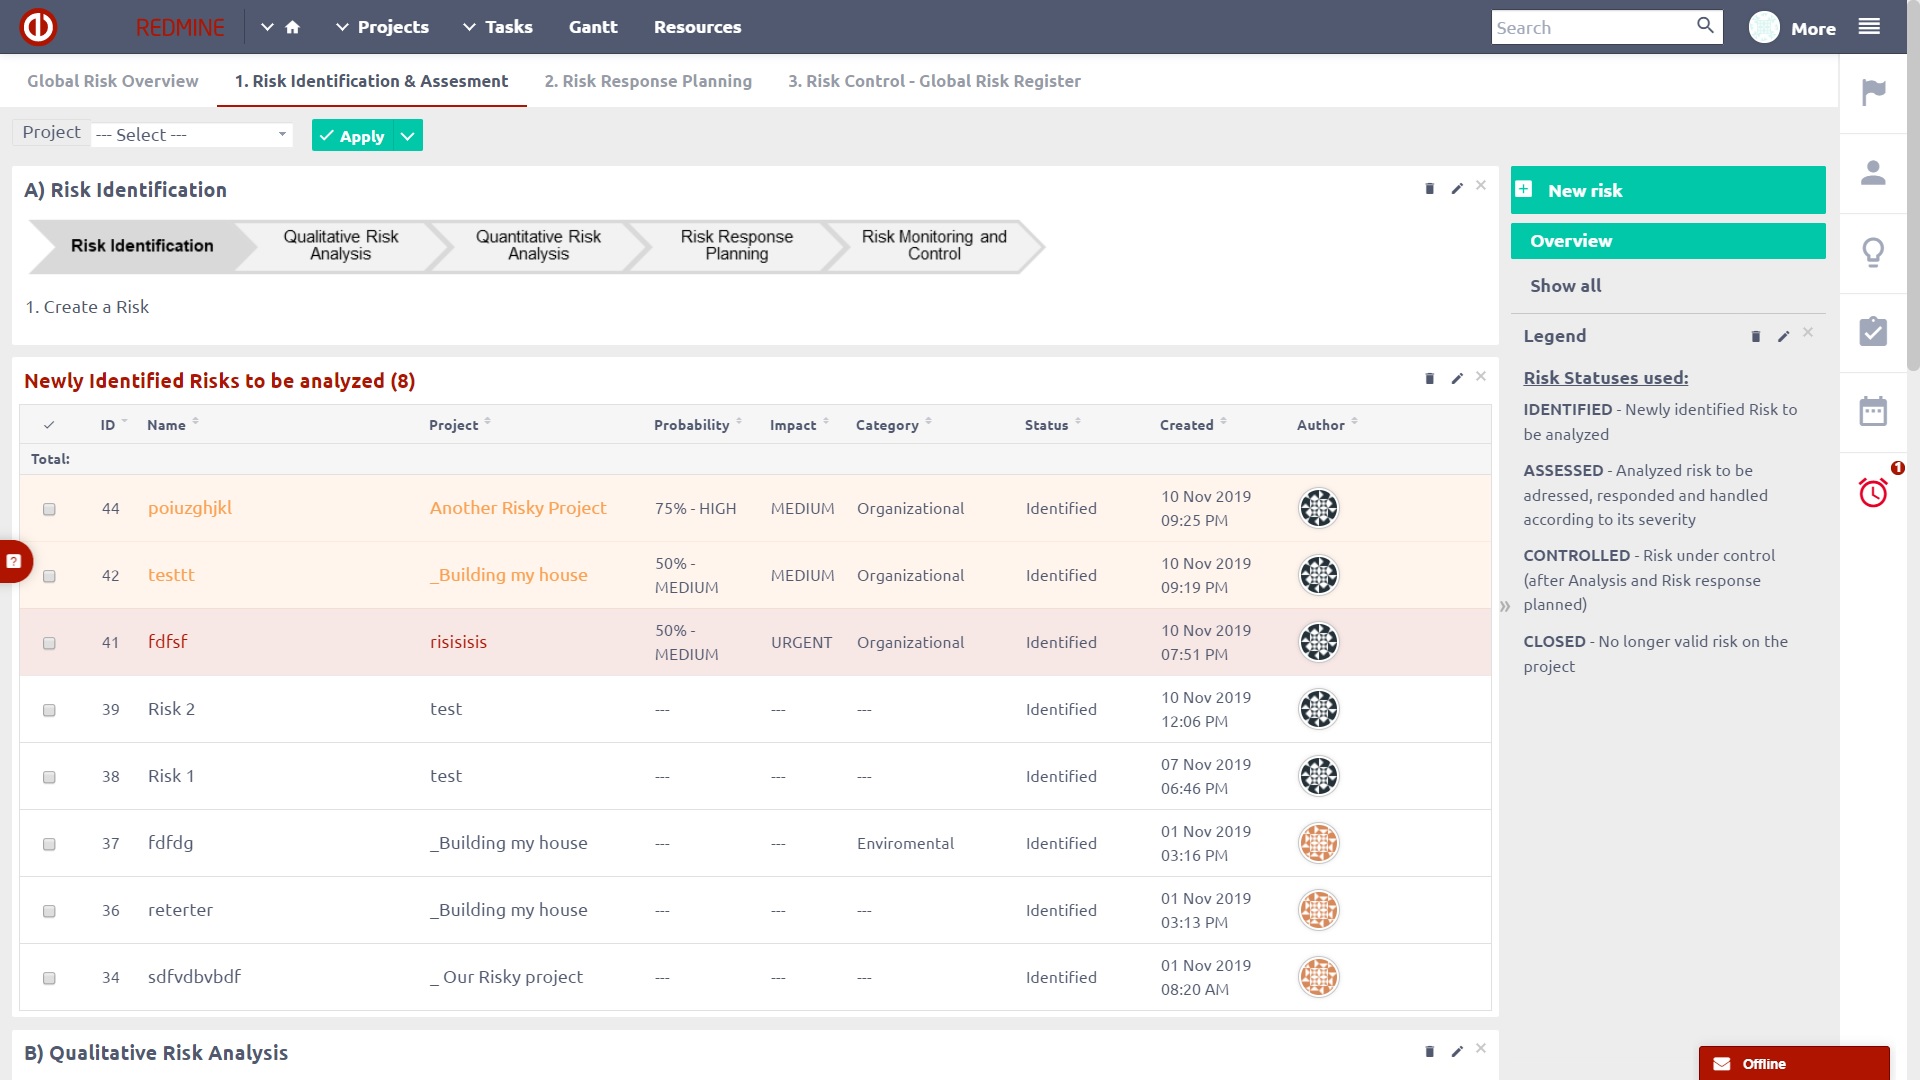Image resolution: width=1920 pixels, height=1080 pixels.
Task: Click trash icon of Qualitative Risk Analysis module
Action: 1429,1051
